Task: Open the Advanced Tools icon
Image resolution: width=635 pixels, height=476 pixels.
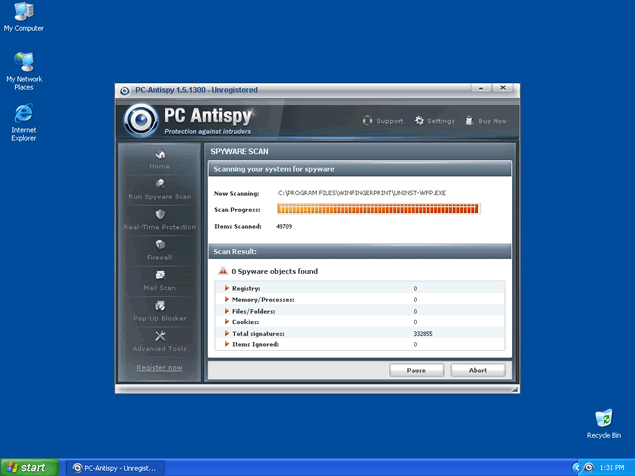Action: [159, 337]
